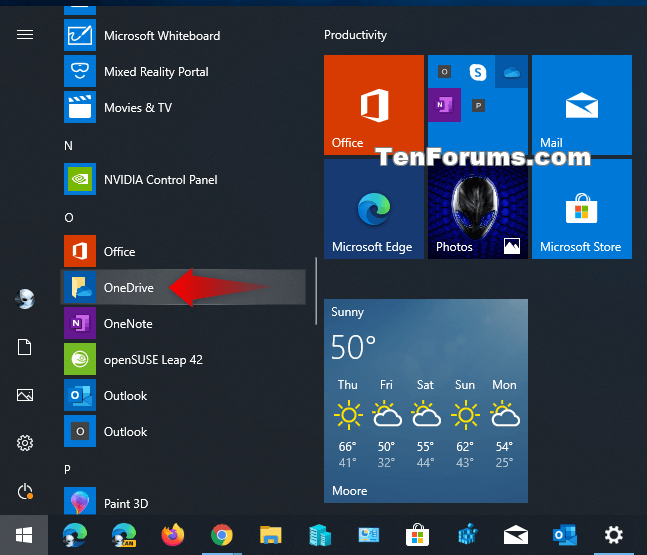The image size is (647, 555).
Task: Open the Settings gear on the taskbar
Action: point(614,535)
